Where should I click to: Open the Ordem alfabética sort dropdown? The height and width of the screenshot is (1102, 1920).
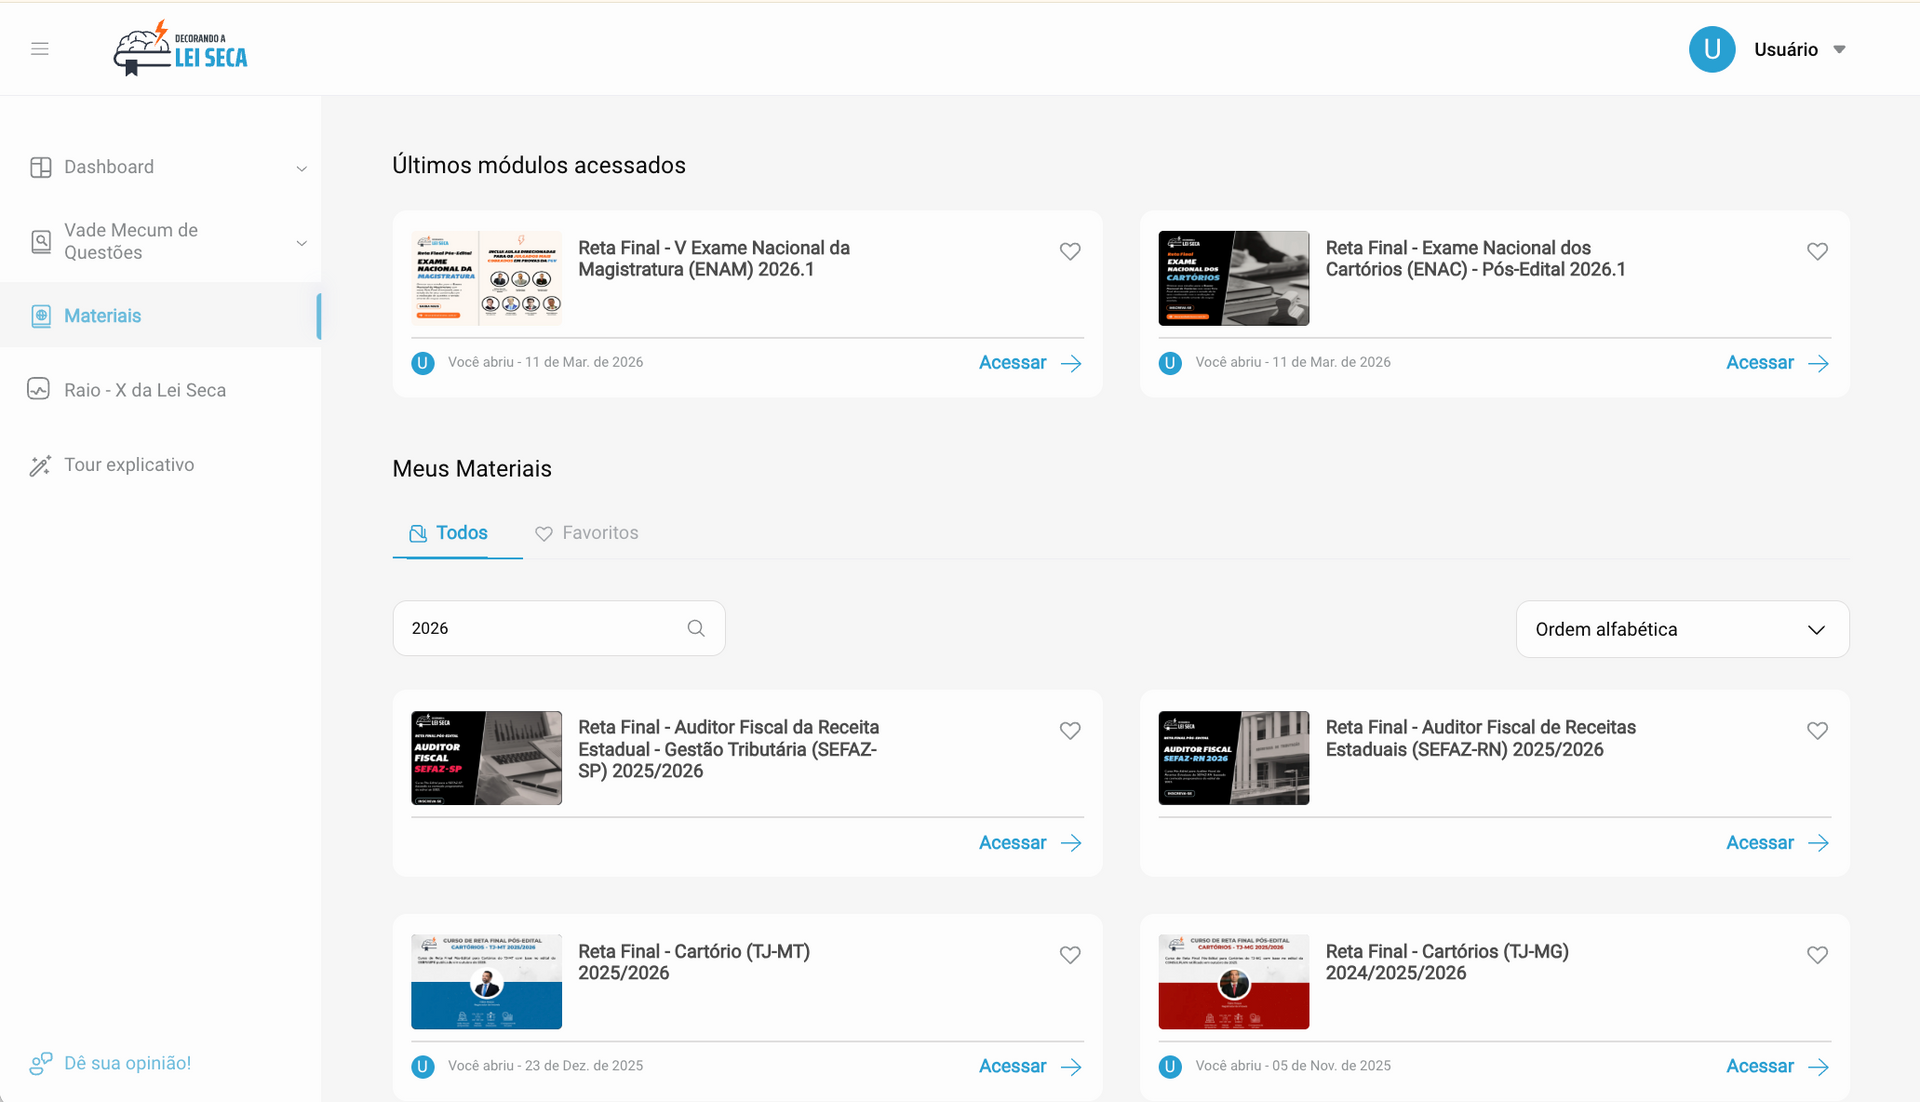coord(1682,629)
